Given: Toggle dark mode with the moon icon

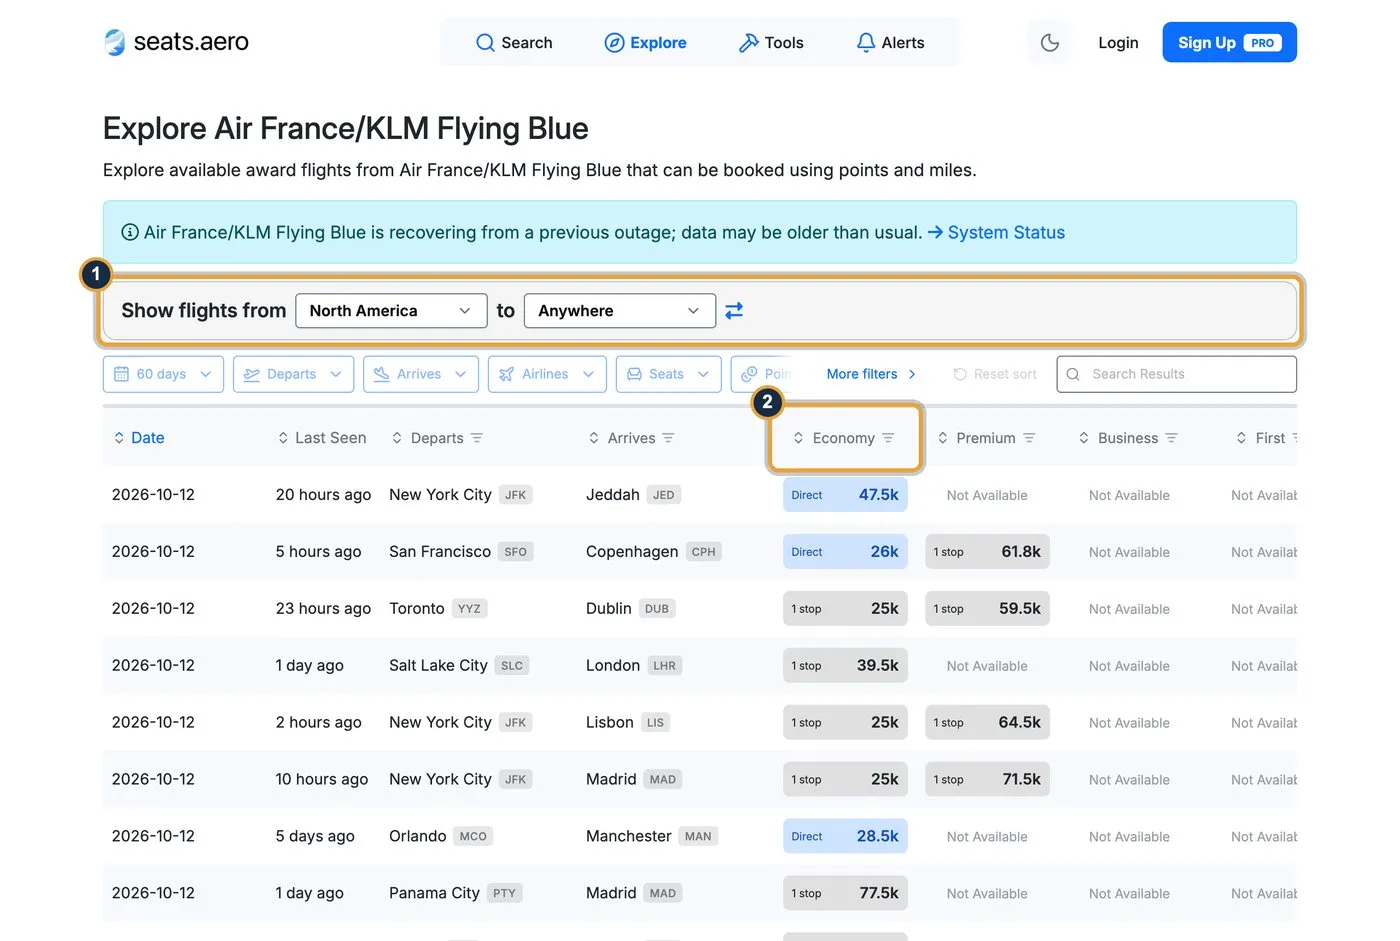Looking at the screenshot, I should coord(1050,43).
